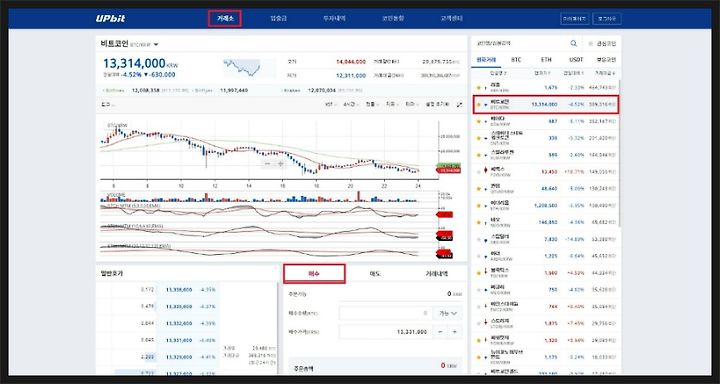
Task: Click the mini price trend chart thumbnail
Action: [242, 68]
